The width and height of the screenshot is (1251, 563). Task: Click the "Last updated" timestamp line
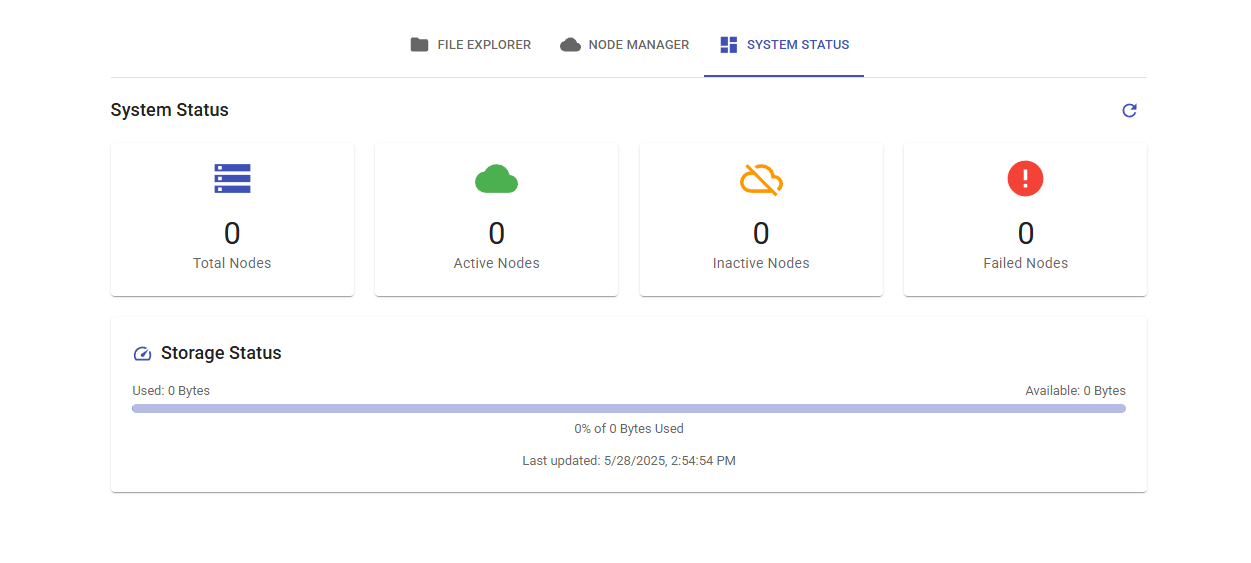click(629, 461)
